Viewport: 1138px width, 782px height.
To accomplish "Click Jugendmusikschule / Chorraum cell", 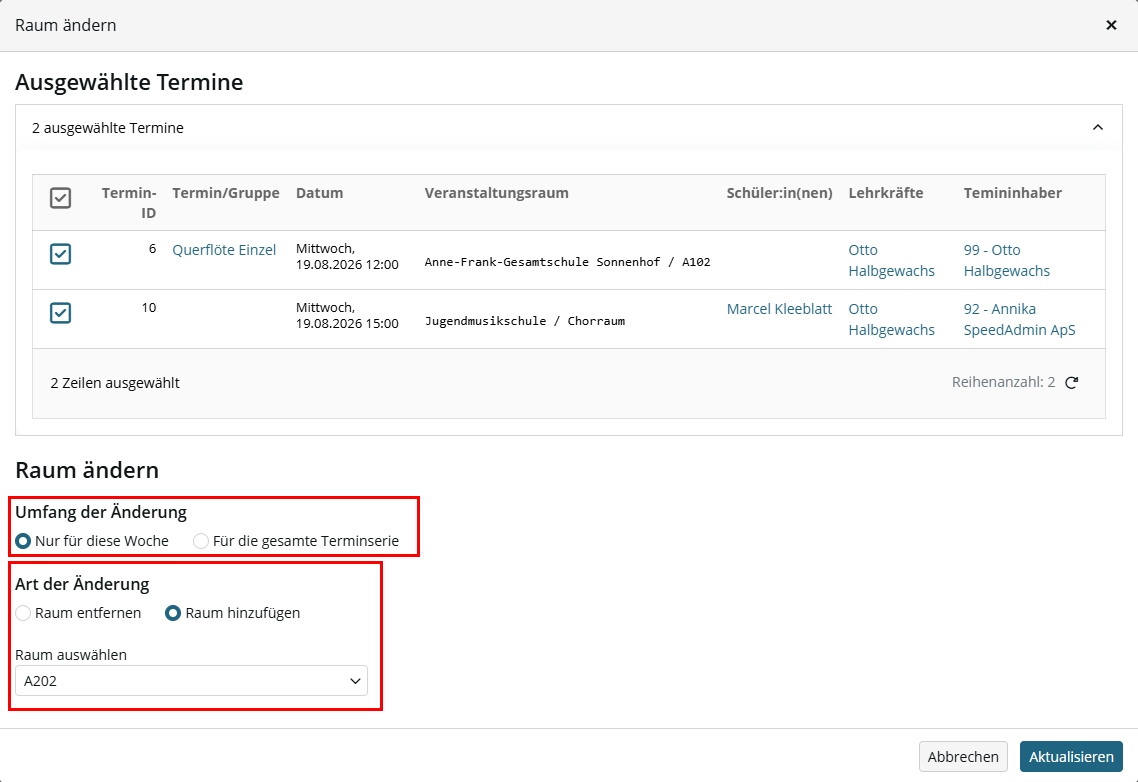I will coord(525,321).
